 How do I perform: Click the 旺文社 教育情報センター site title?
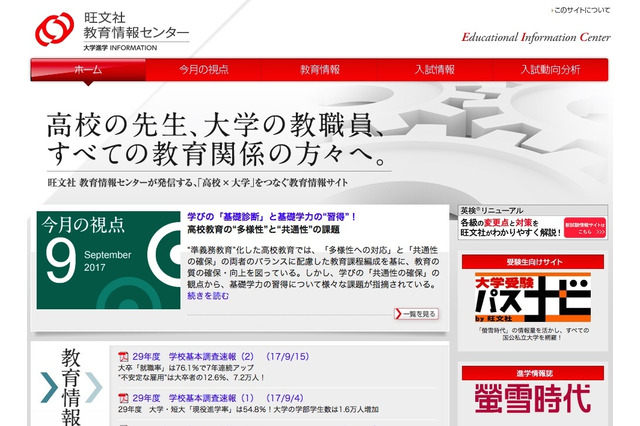[x=136, y=25]
